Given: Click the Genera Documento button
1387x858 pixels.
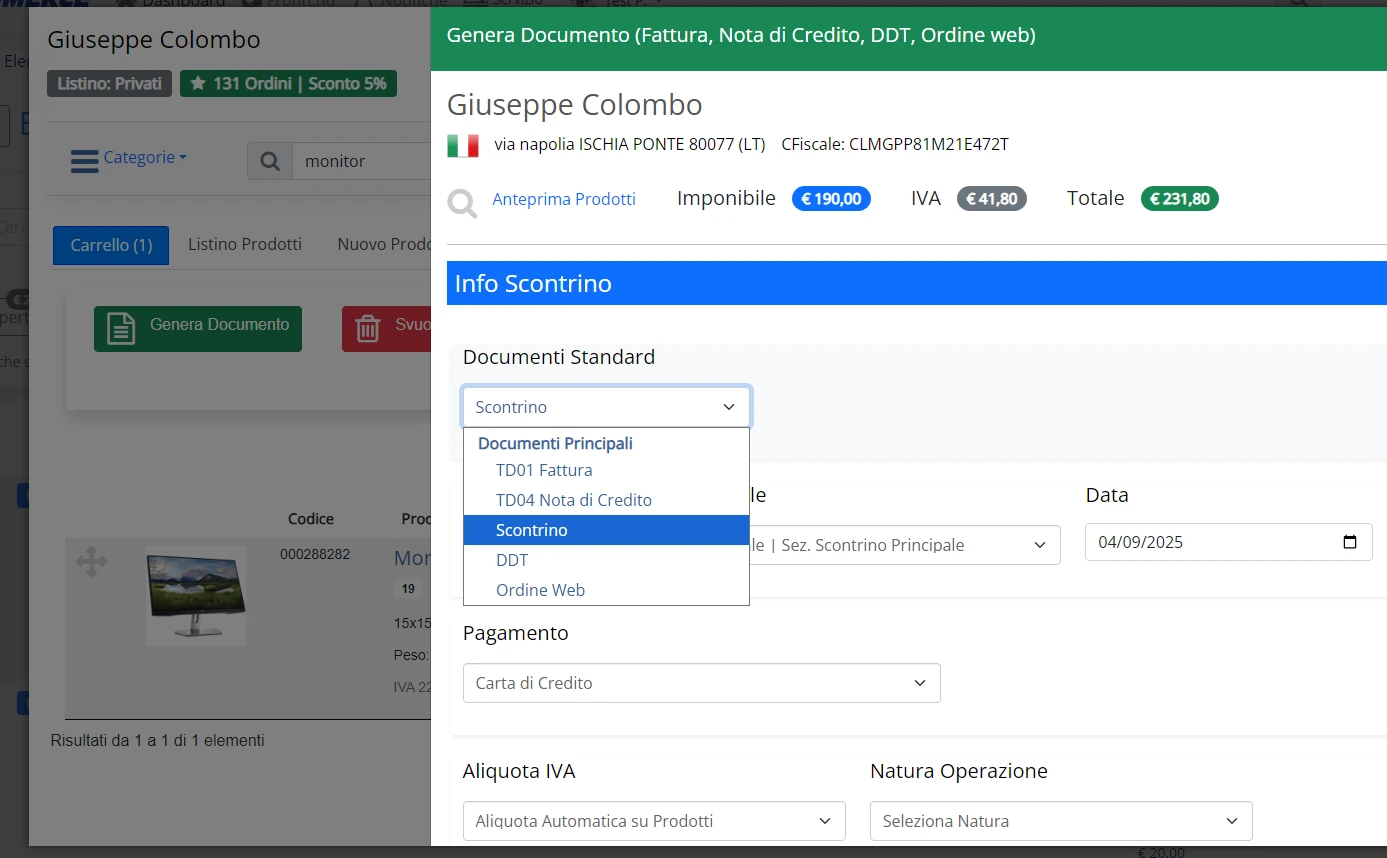Looking at the screenshot, I should click(x=198, y=328).
